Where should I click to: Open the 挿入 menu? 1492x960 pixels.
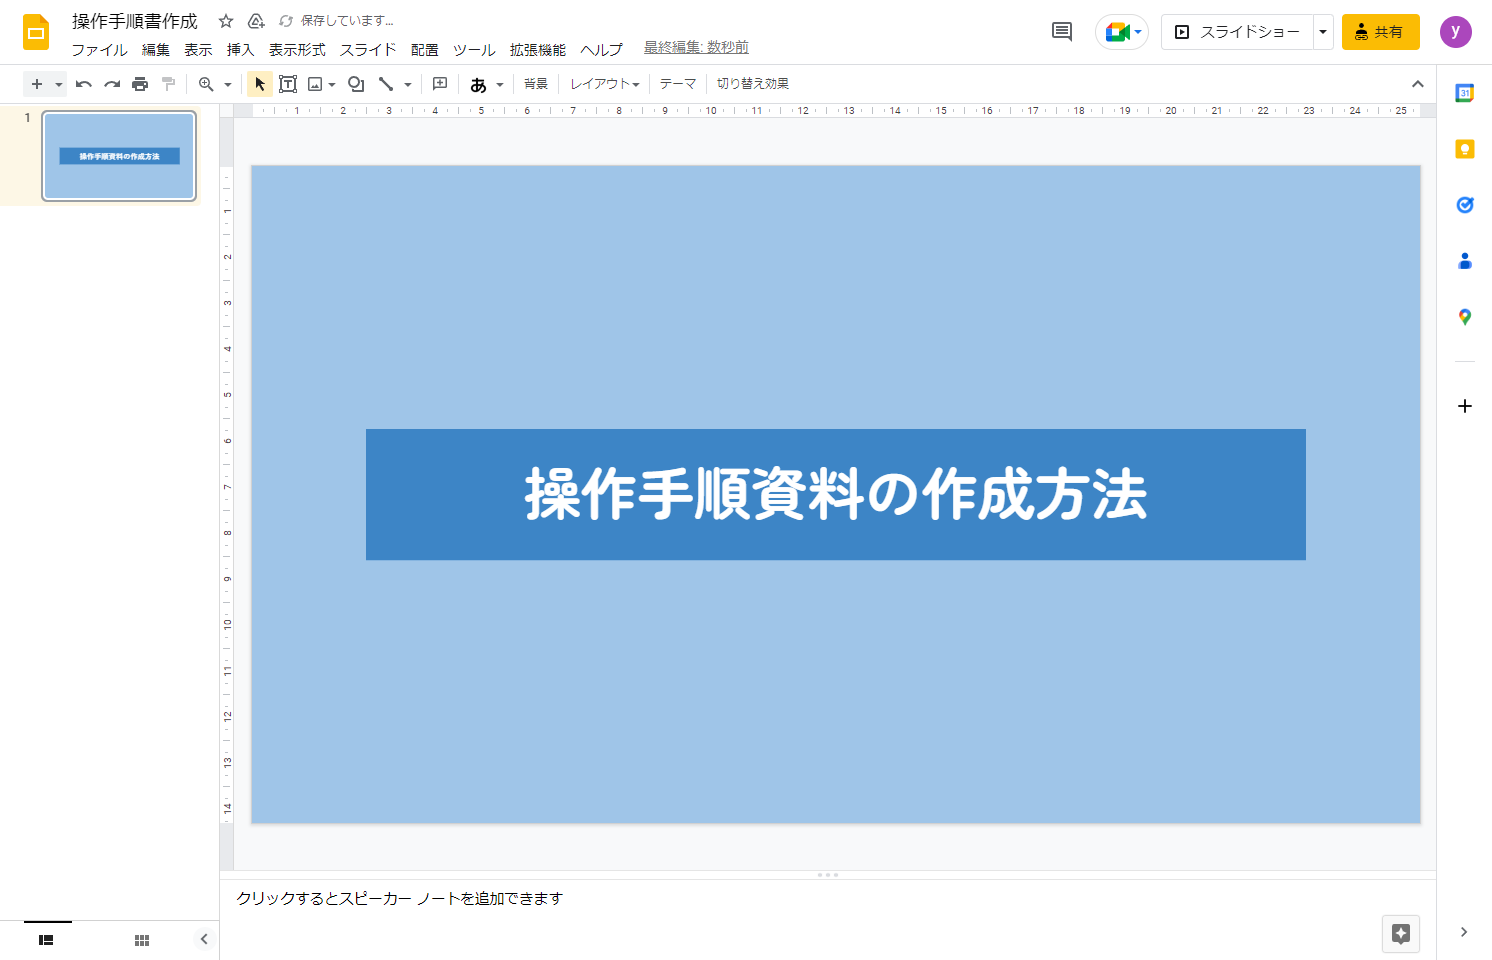pos(240,49)
